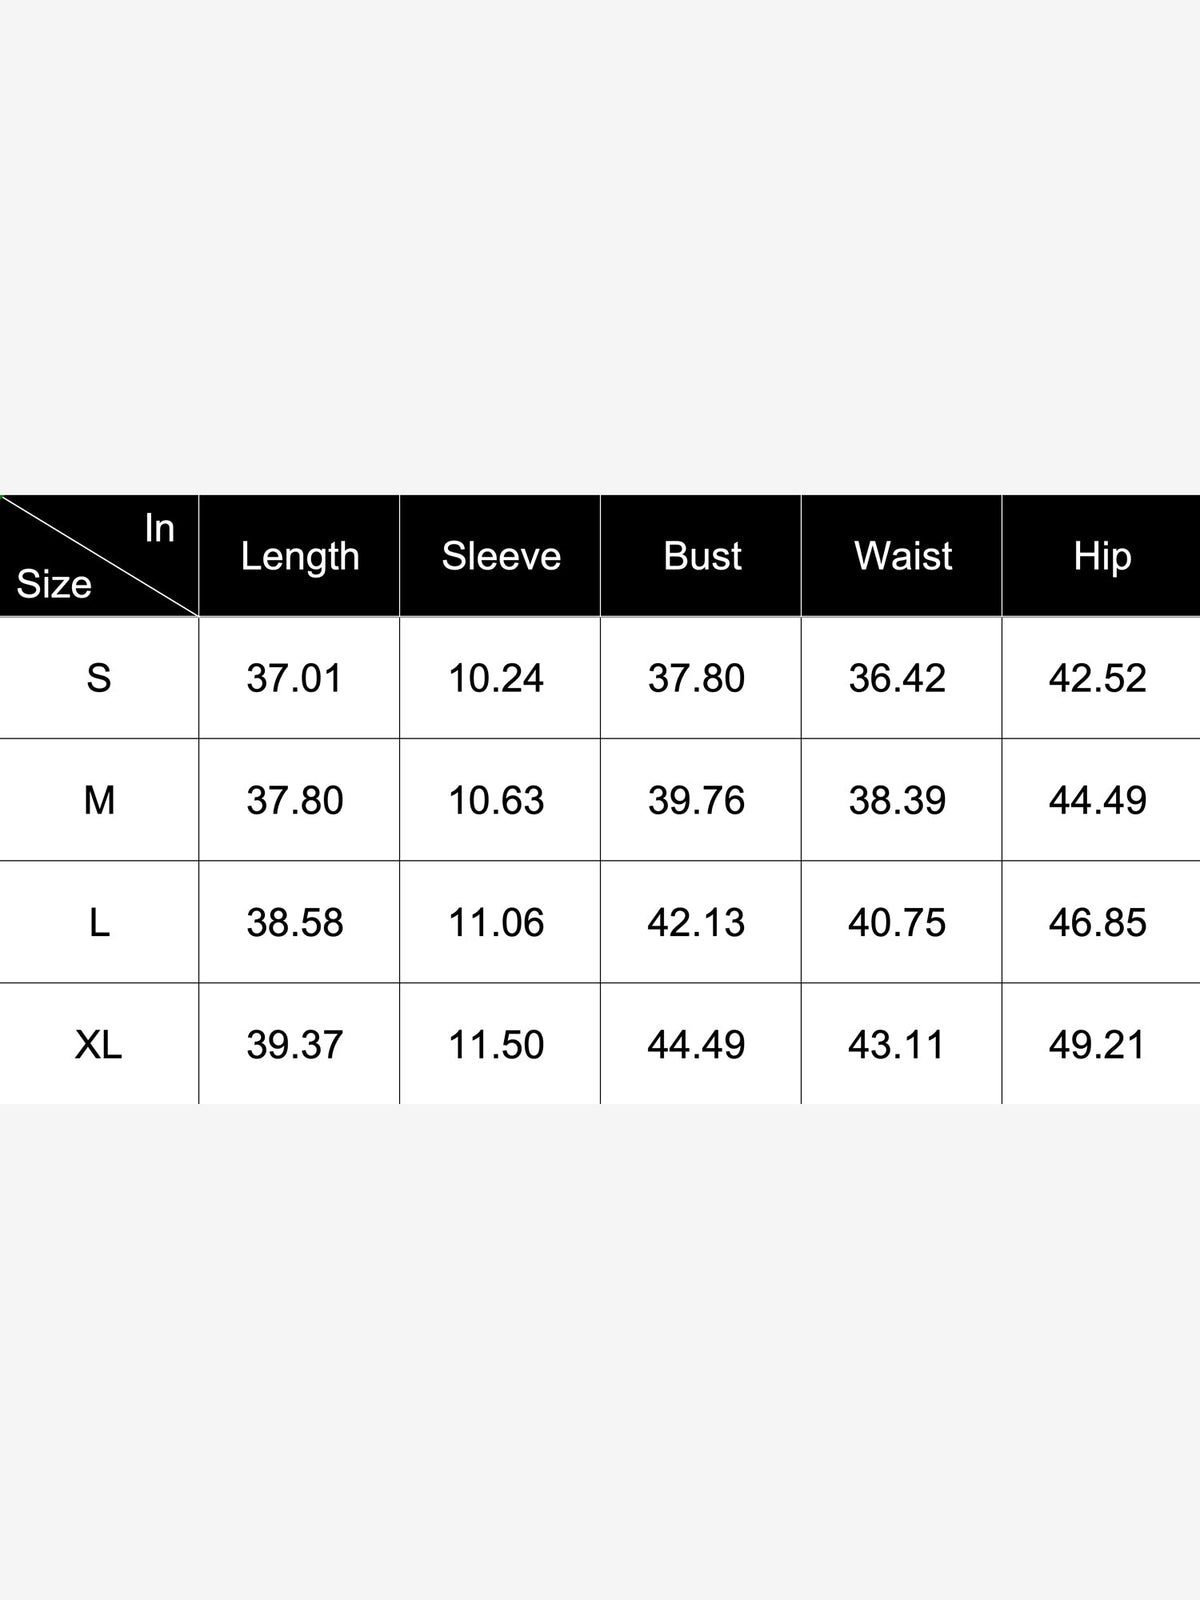Click the 36.42 waist value
The height and width of the screenshot is (1600, 1200).
(x=897, y=678)
